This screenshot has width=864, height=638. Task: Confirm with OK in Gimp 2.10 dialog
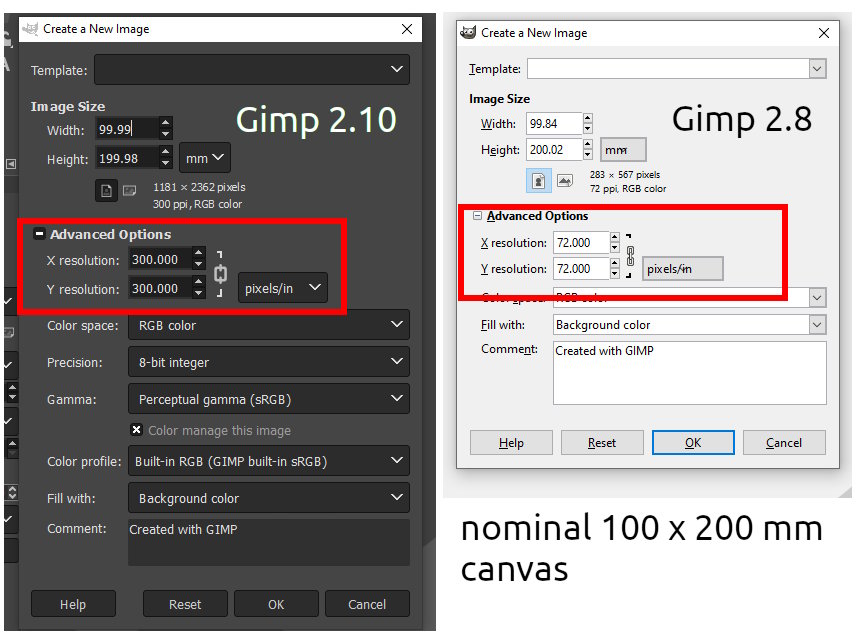point(276,604)
